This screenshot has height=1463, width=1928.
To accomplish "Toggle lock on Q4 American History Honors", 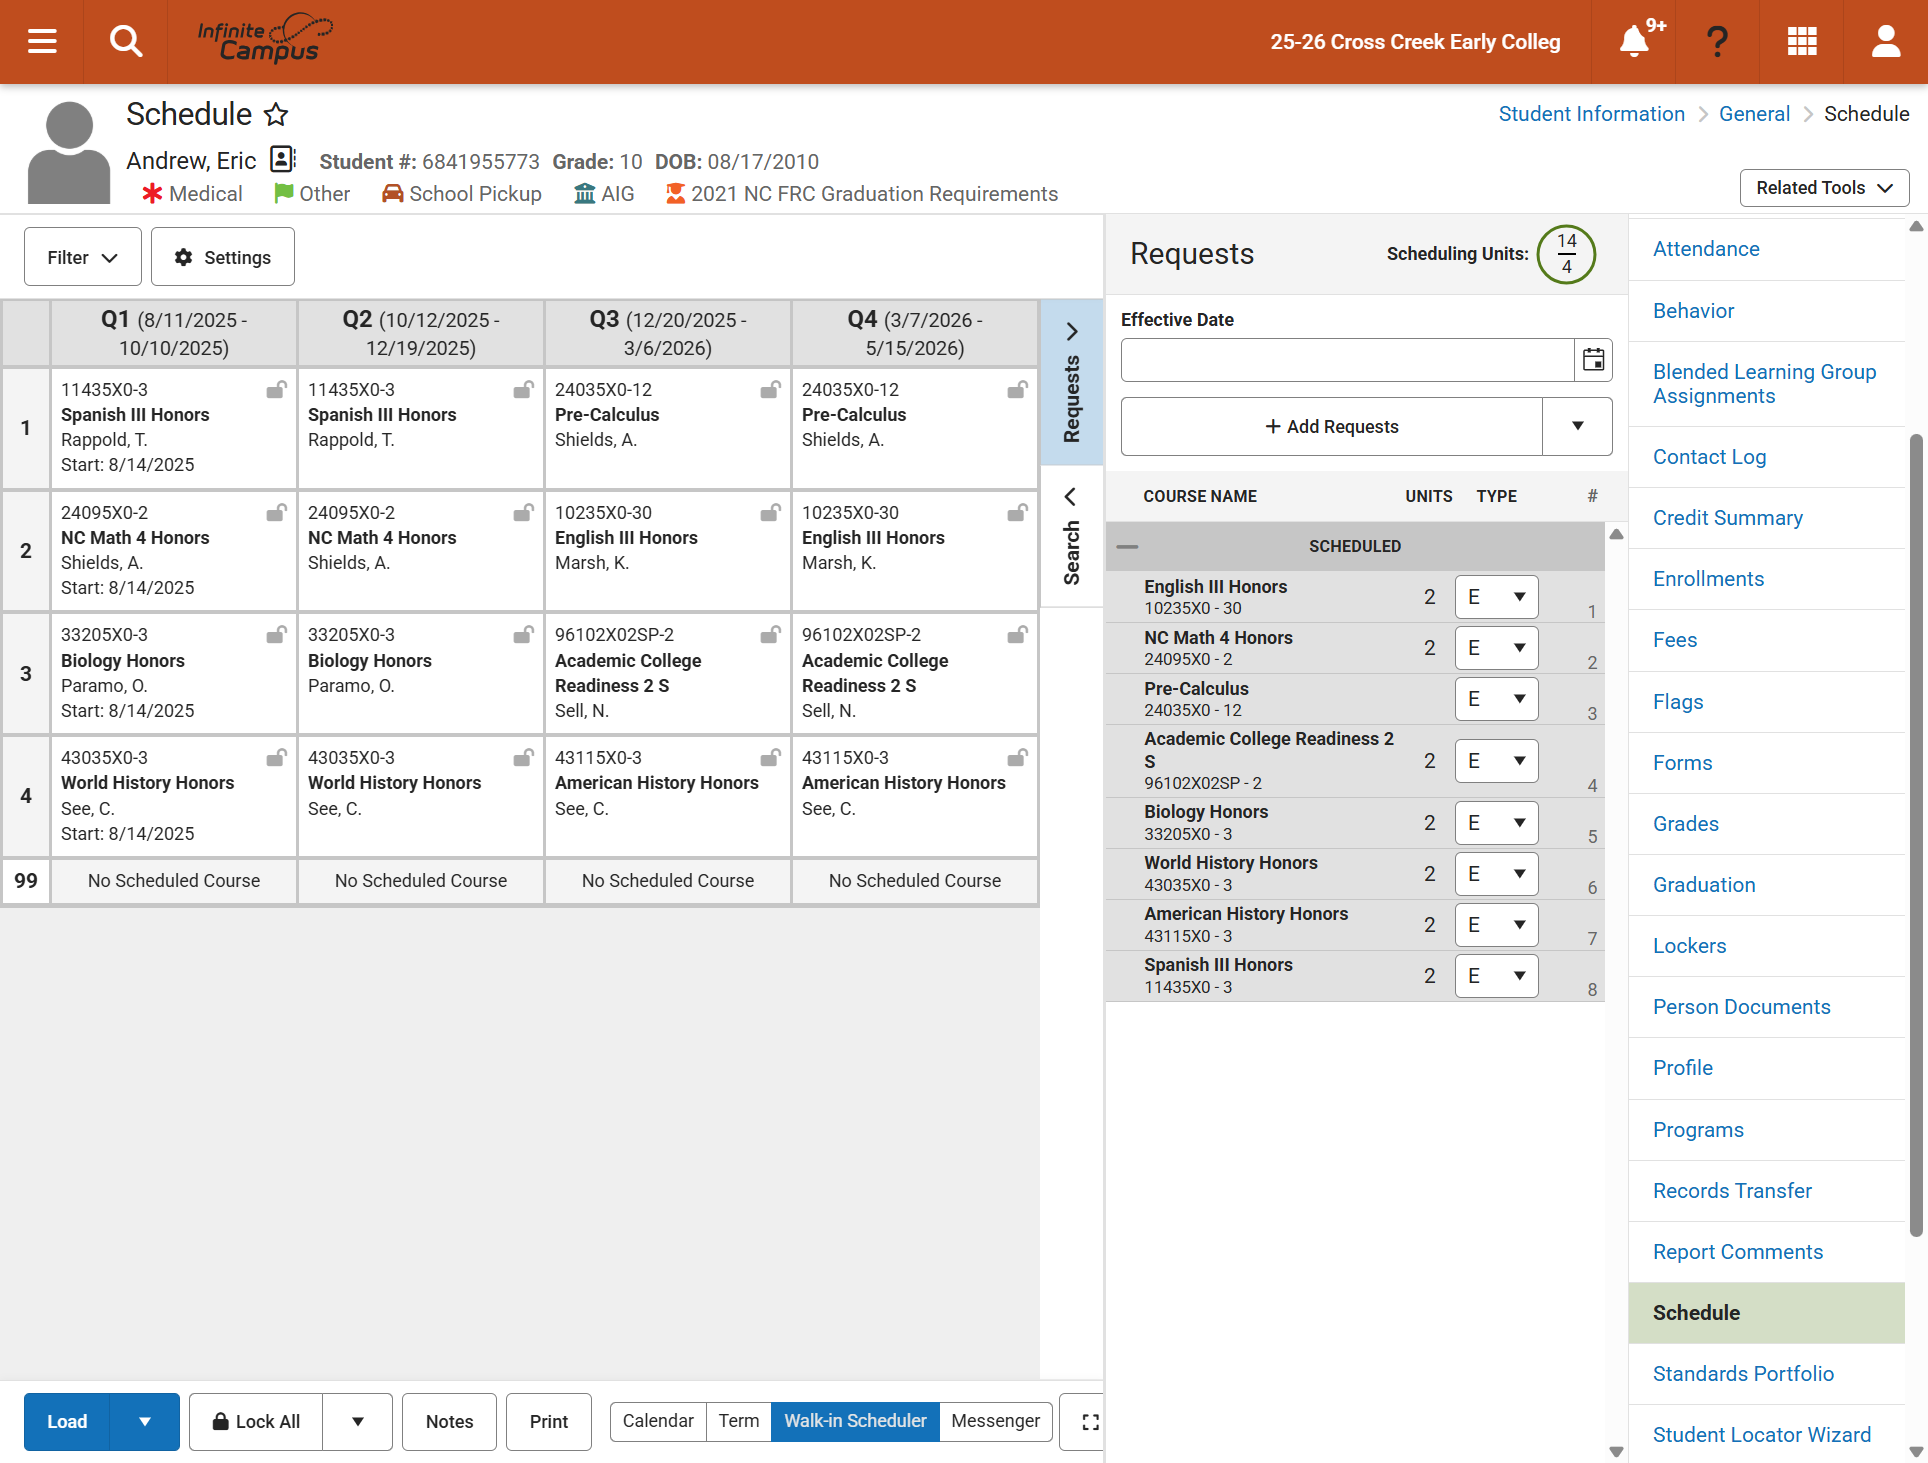I will pyautogui.click(x=1018, y=758).
